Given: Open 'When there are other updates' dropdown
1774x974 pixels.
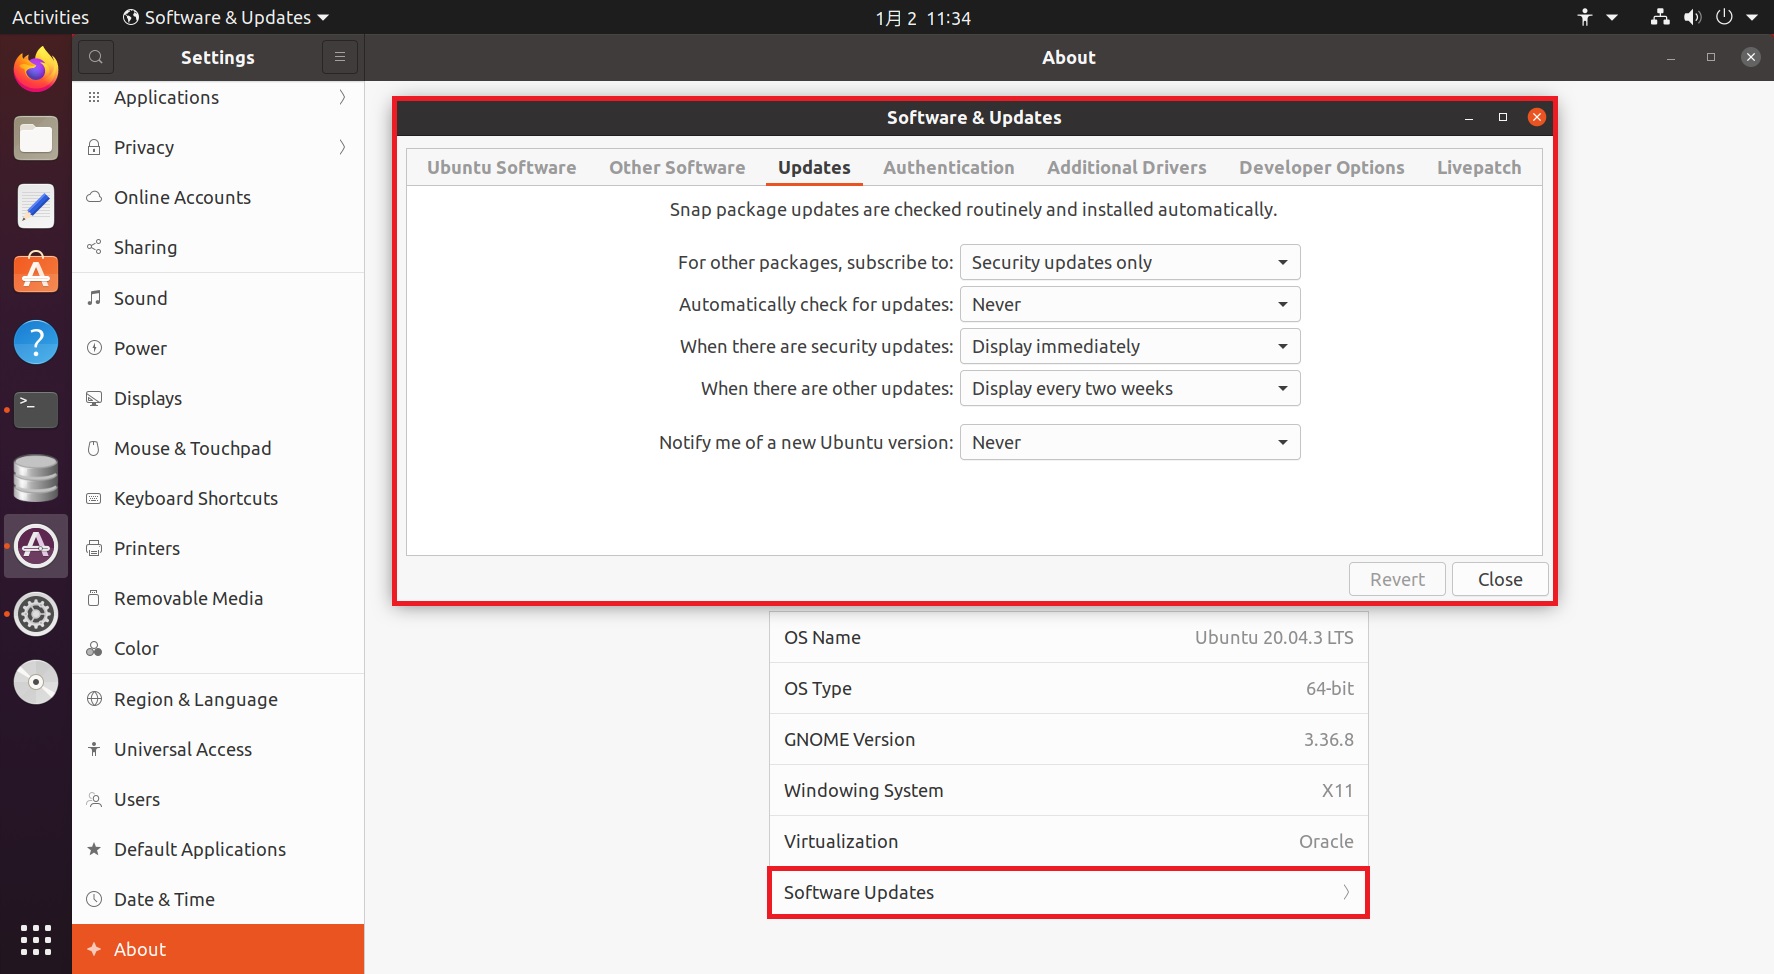Looking at the screenshot, I should click(1130, 388).
